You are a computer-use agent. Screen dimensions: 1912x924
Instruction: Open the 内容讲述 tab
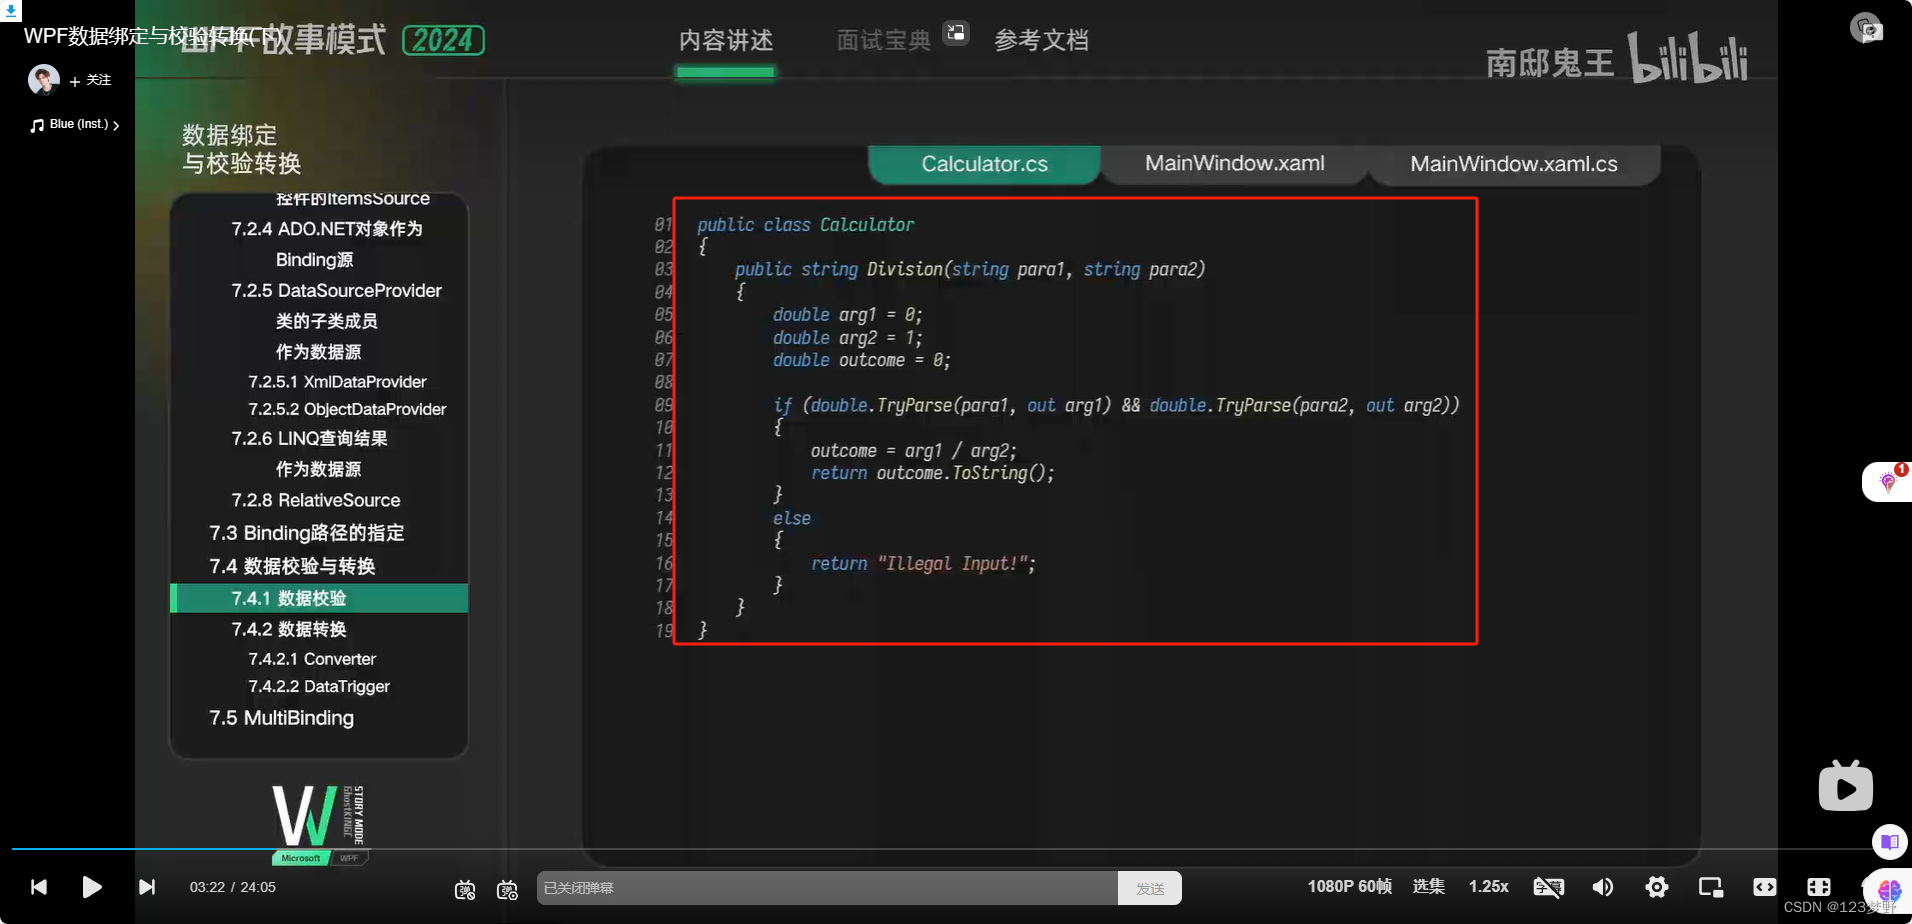click(x=726, y=41)
